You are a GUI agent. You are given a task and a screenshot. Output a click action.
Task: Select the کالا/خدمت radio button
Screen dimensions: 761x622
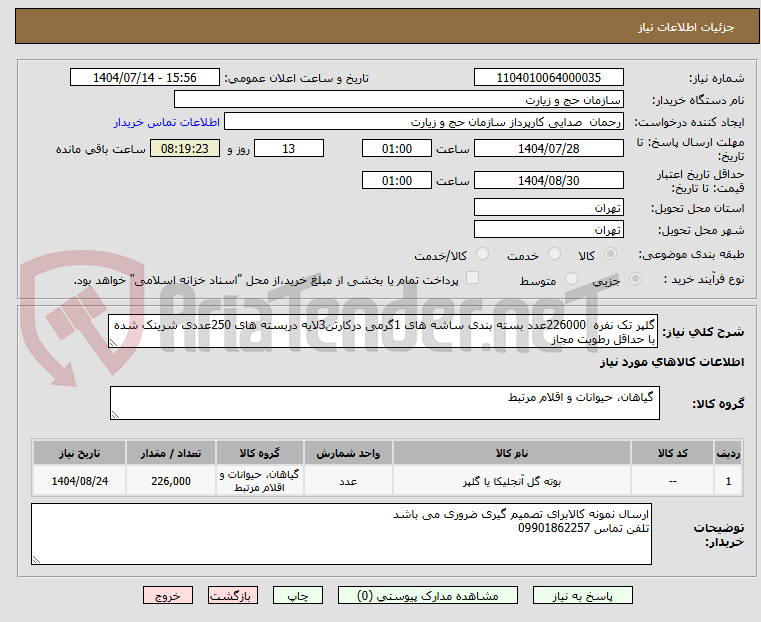click(x=482, y=253)
